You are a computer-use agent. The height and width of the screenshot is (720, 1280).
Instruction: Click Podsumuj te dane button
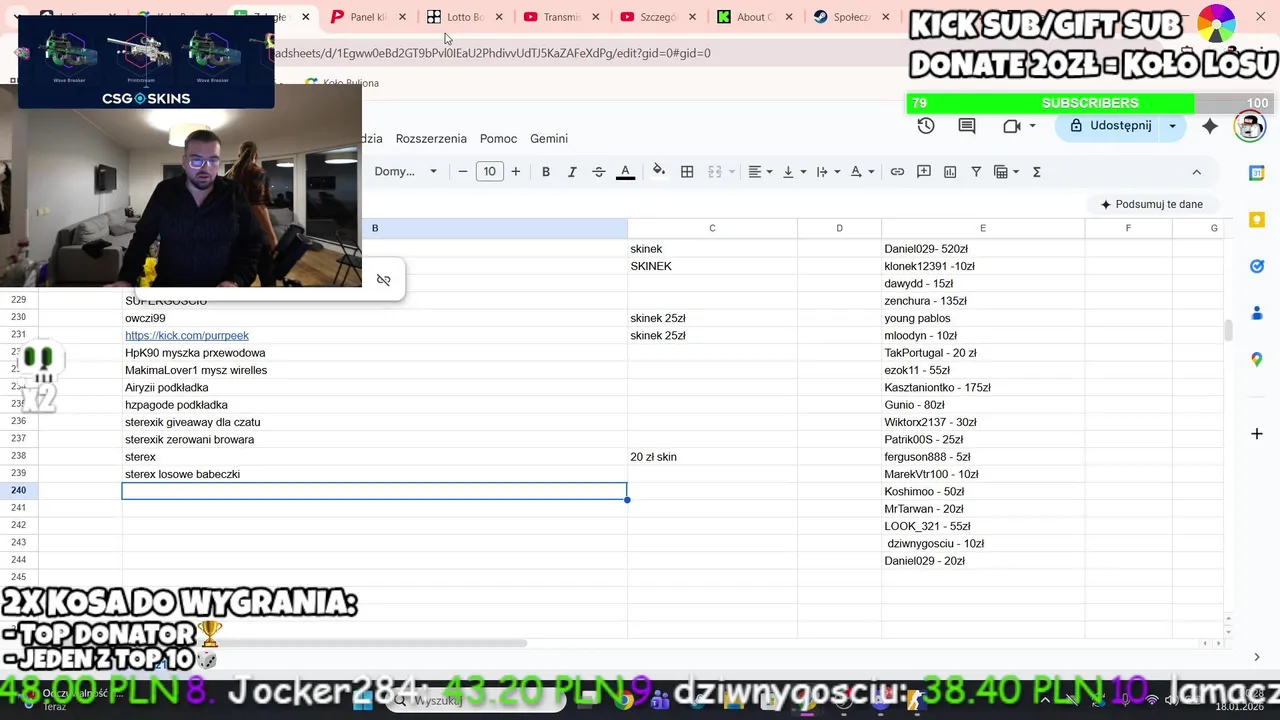(x=1151, y=204)
